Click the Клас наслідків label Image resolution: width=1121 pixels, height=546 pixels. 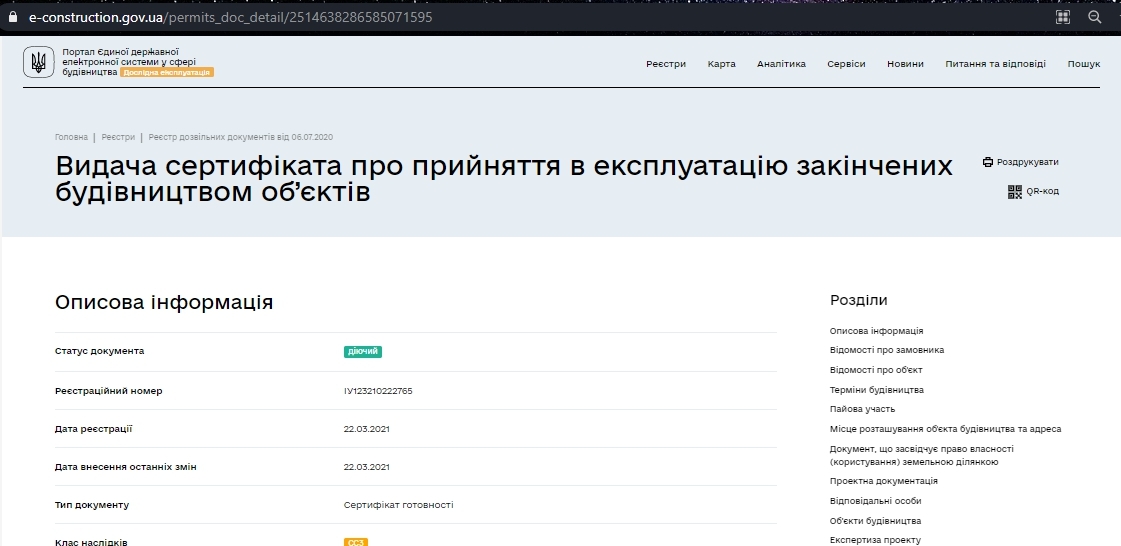click(x=92, y=542)
